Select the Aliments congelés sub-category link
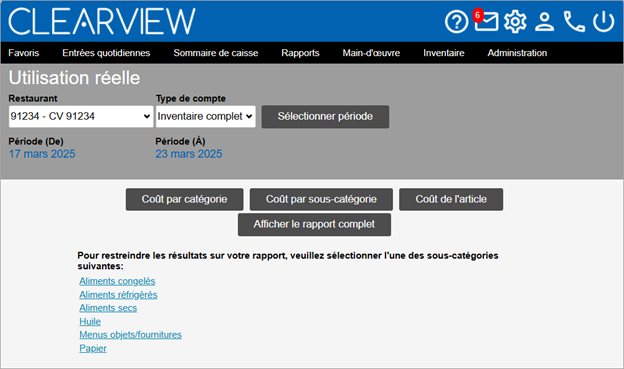Screen dimensions: 624x369 click(x=117, y=281)
